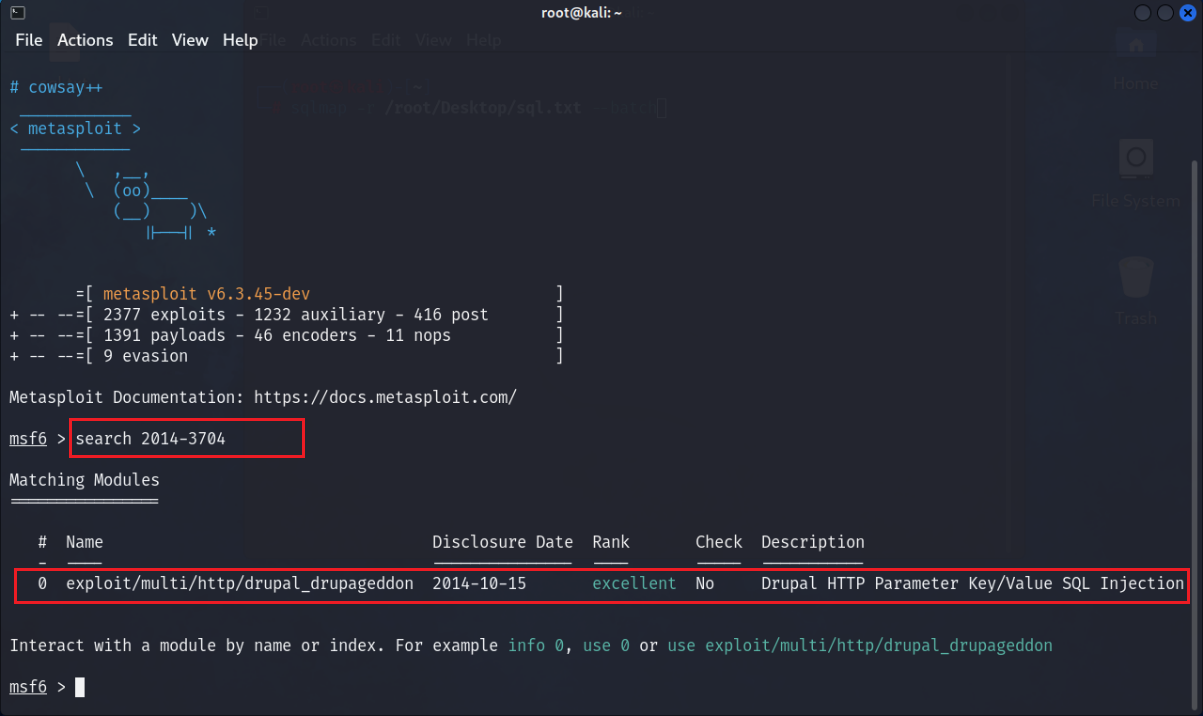Click '/root/Desktop/sql.txt' in background terminal
The height and width of the screenshot is (716, 1203).
coord(483,107)
